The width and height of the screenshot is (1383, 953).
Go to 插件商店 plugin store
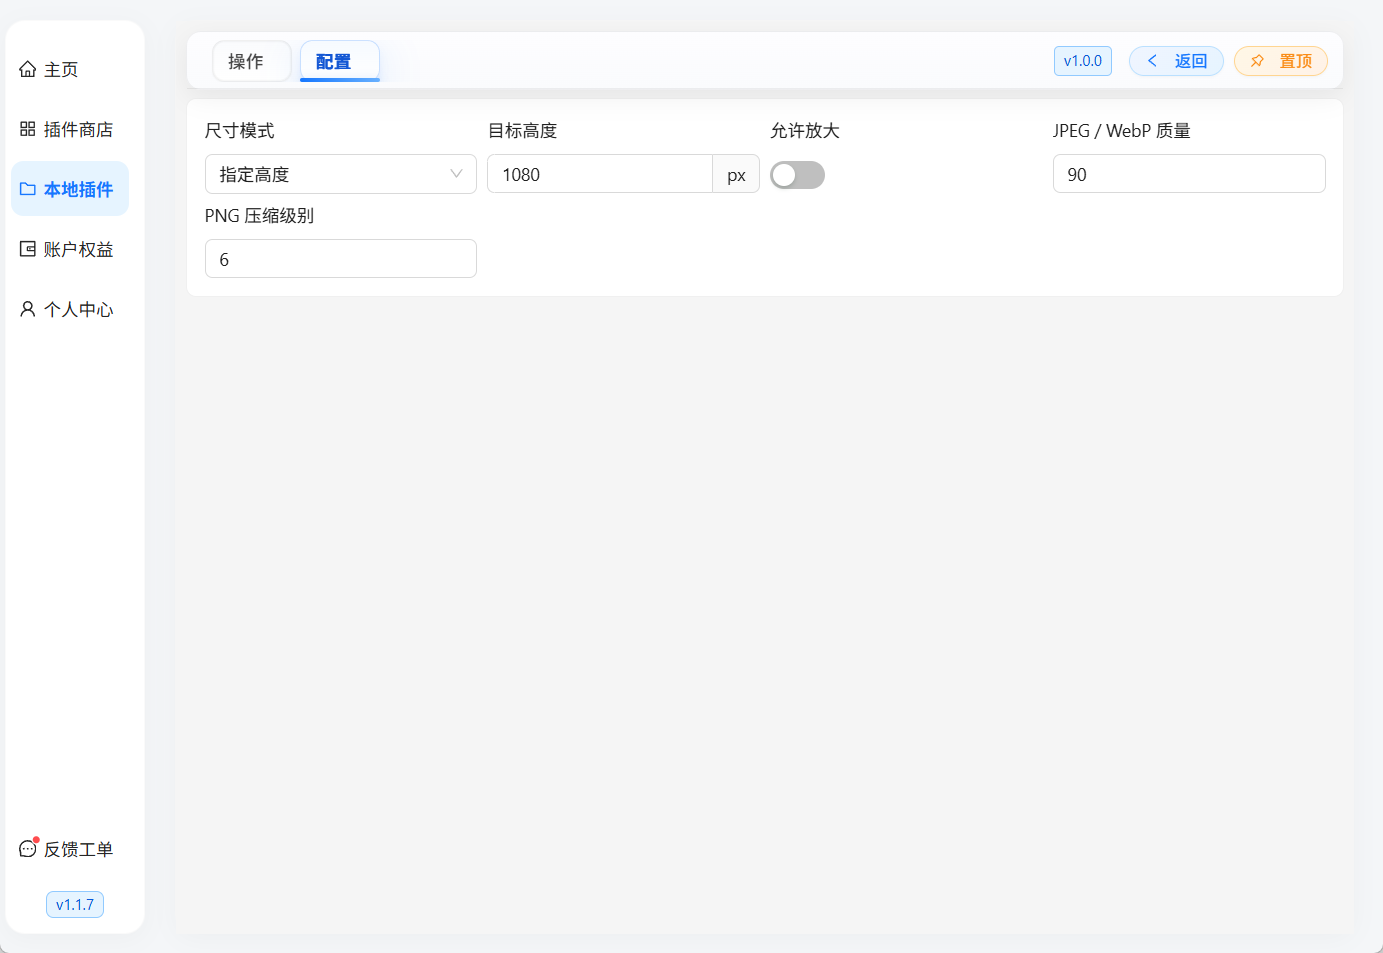click(69, 129)
